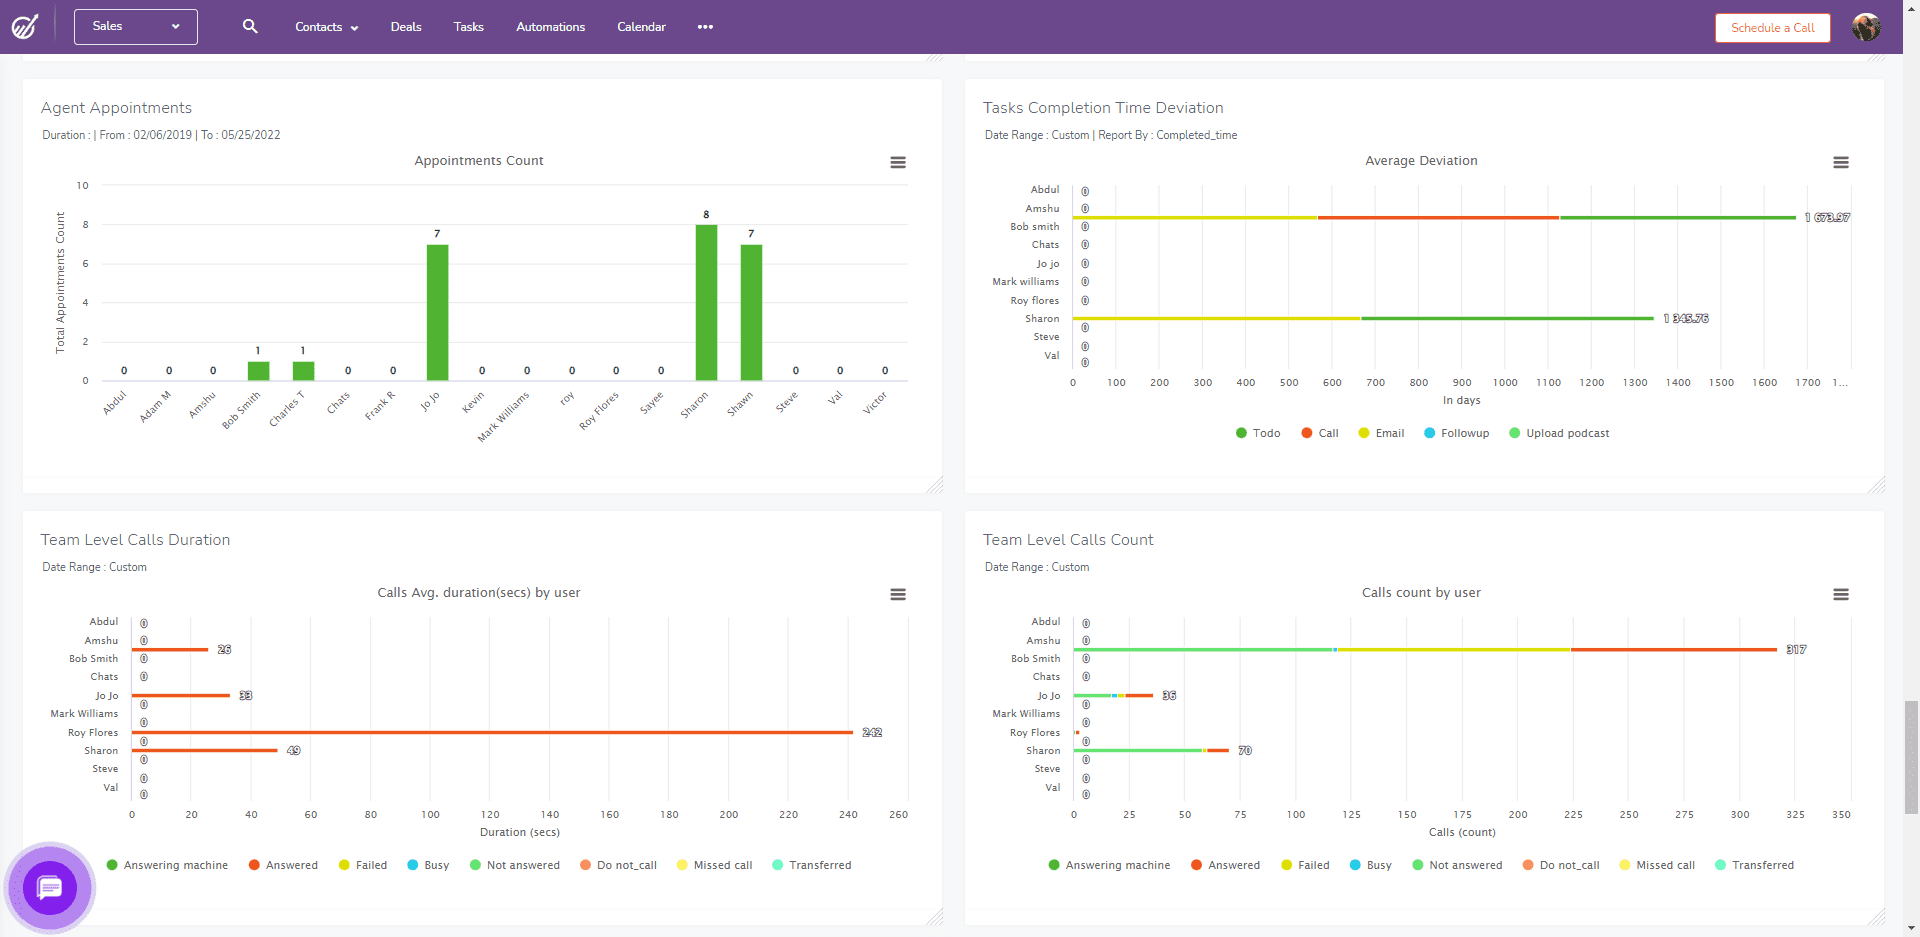Expand the Contacts dropdown menu
Screen dimensions: 1920x937
pos(325,27)
